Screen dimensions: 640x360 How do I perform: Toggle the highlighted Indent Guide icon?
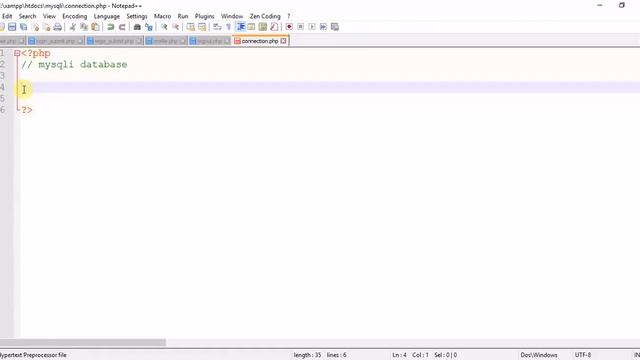click(x=241, y=27)
